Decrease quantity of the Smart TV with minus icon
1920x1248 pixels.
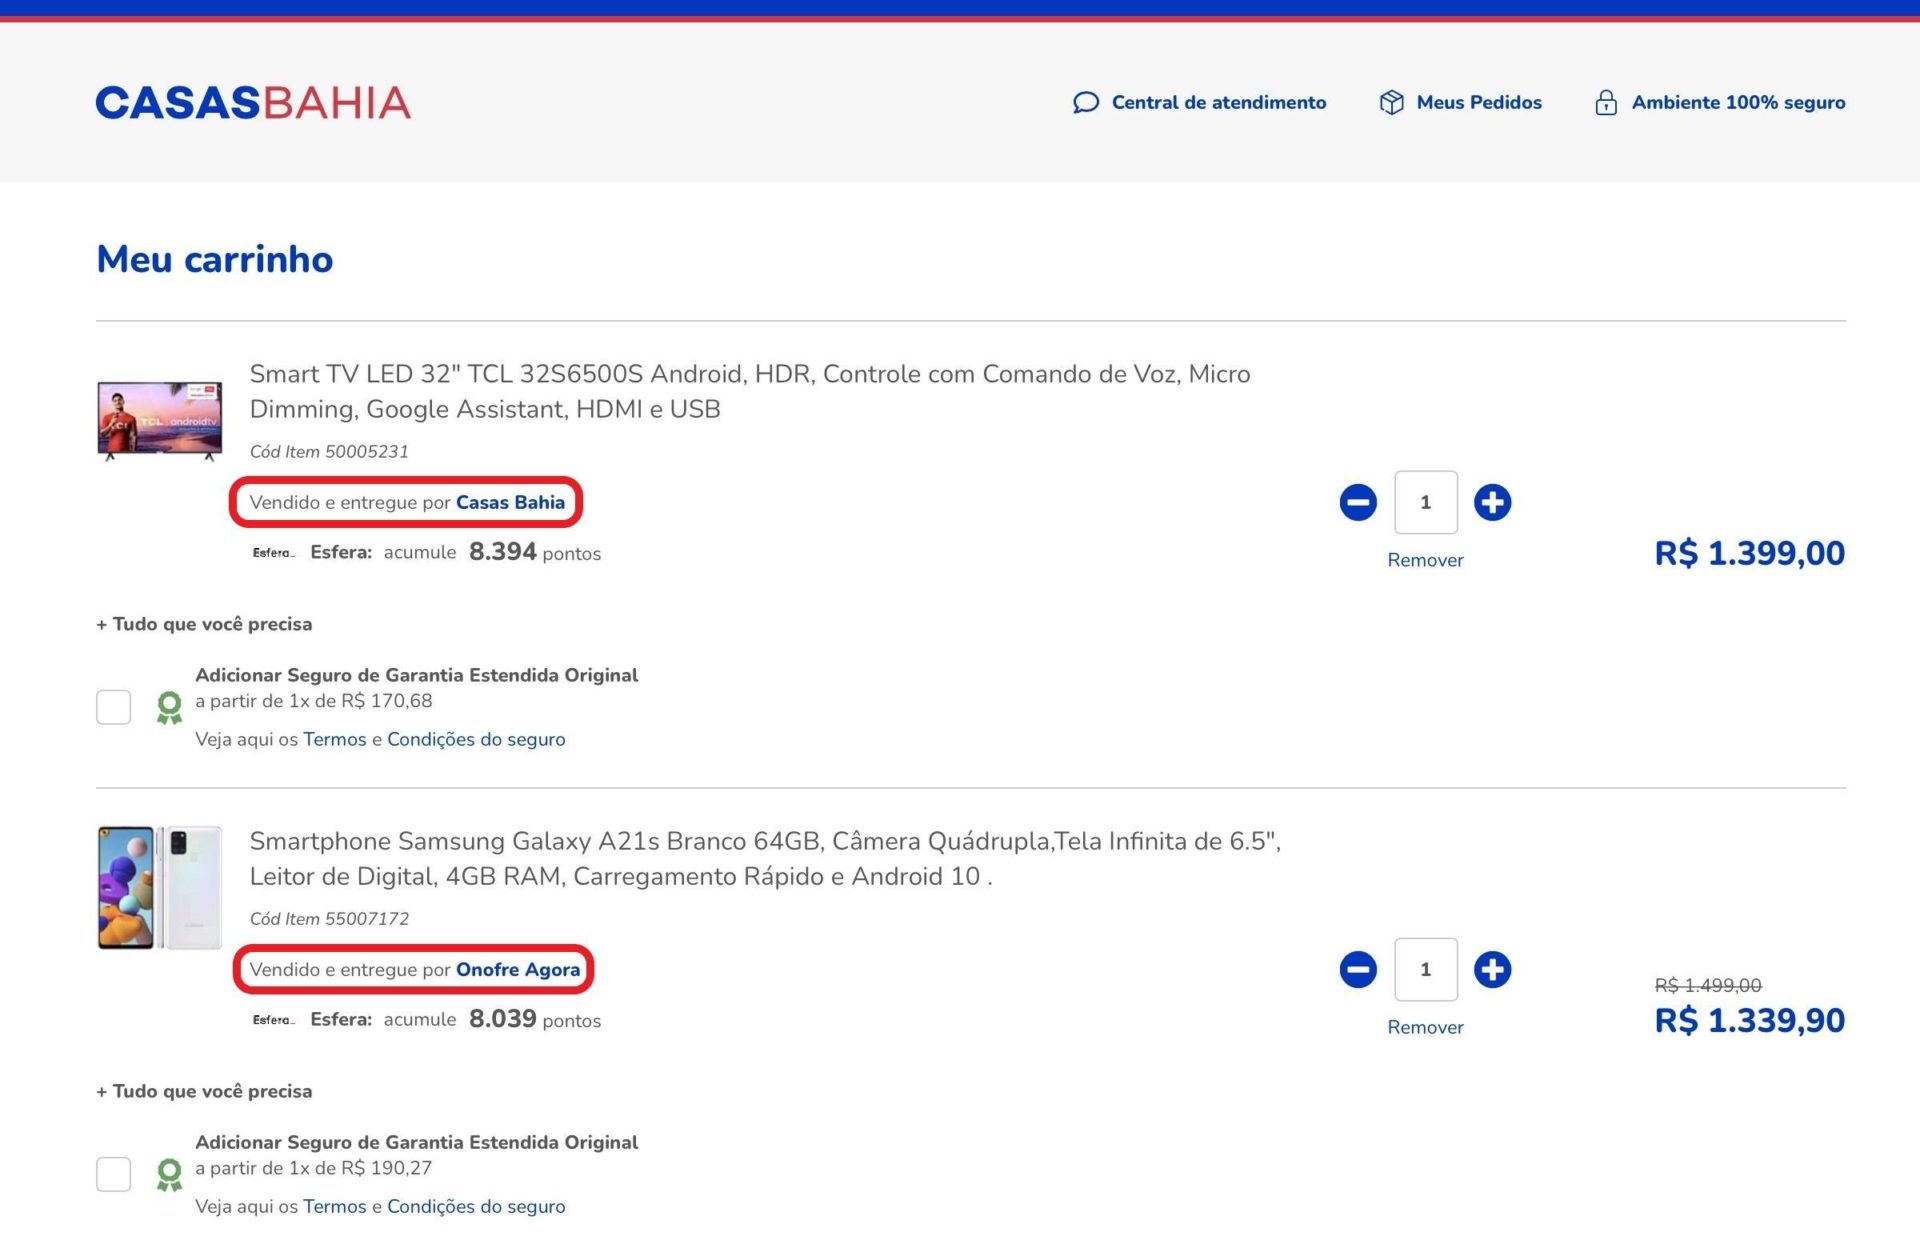click(x=1358, y=502)
